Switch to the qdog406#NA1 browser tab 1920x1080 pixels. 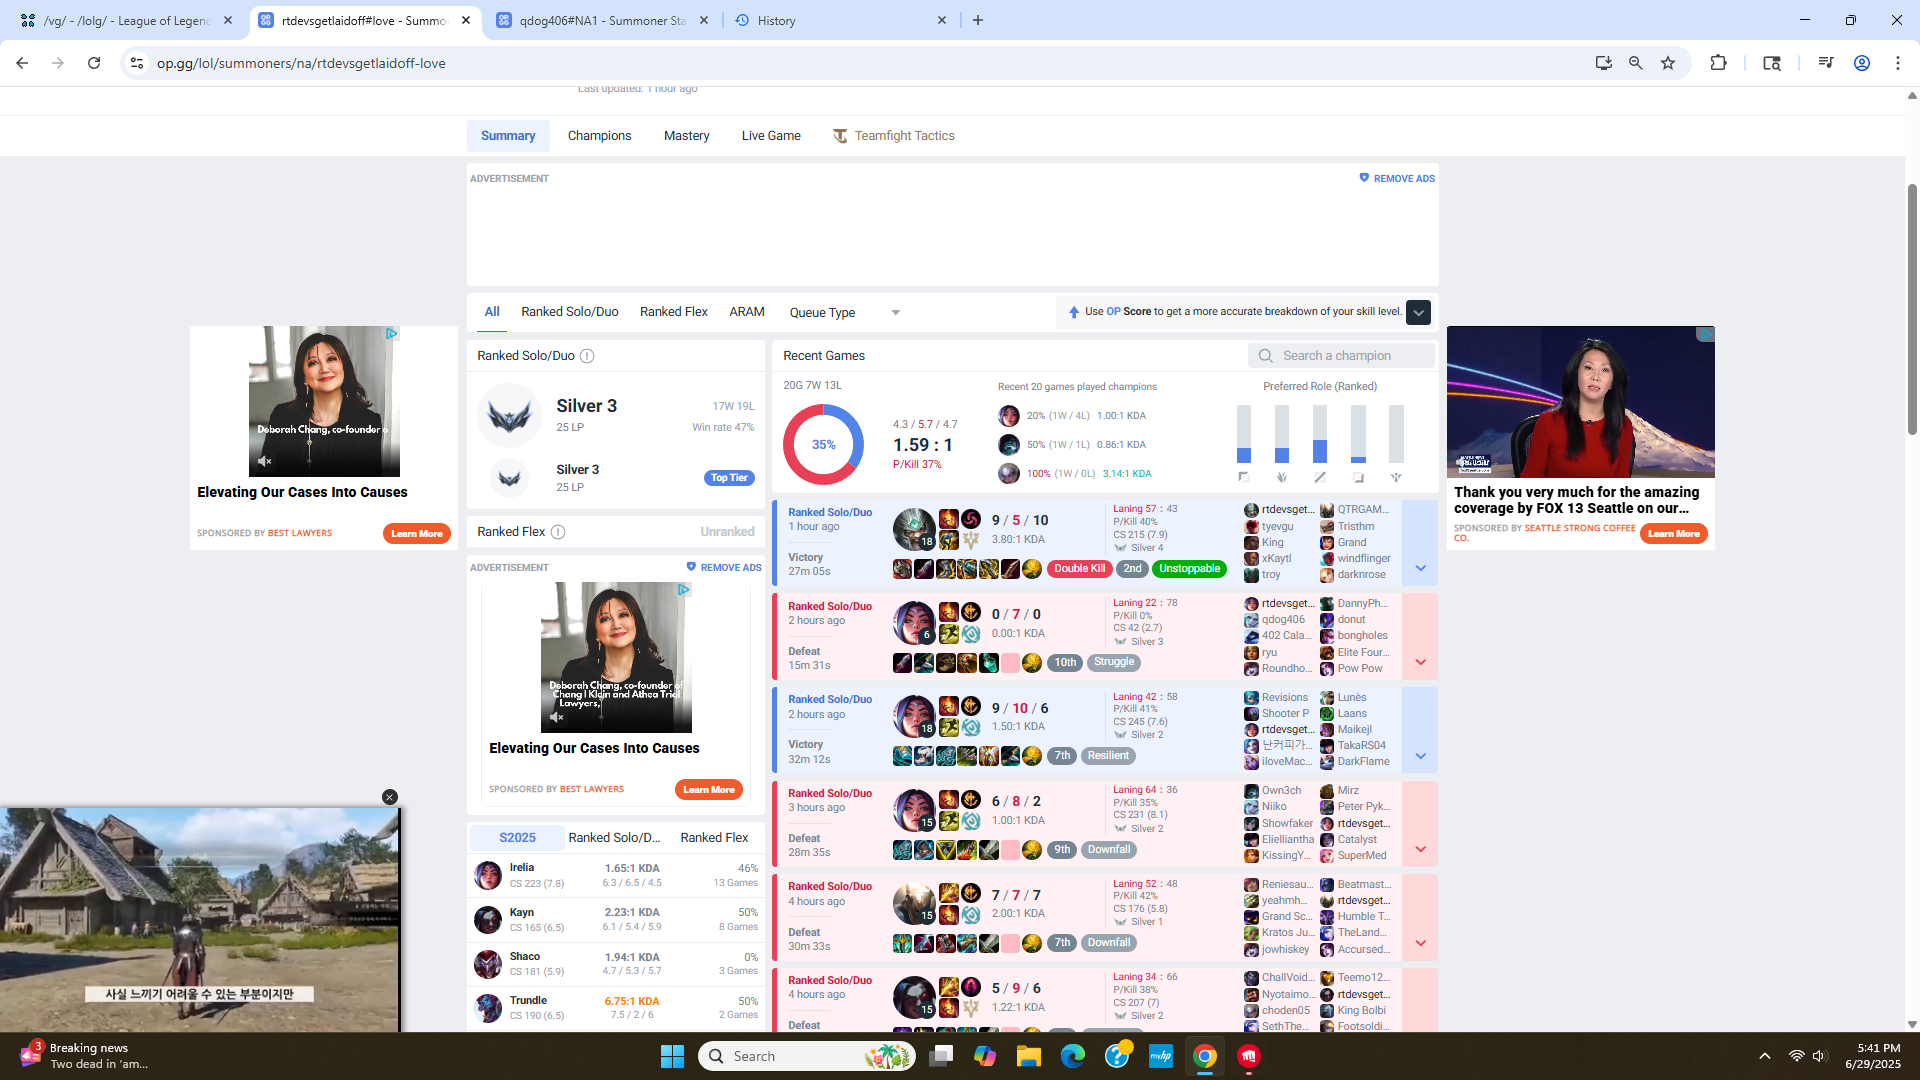[x=603, y=20]
